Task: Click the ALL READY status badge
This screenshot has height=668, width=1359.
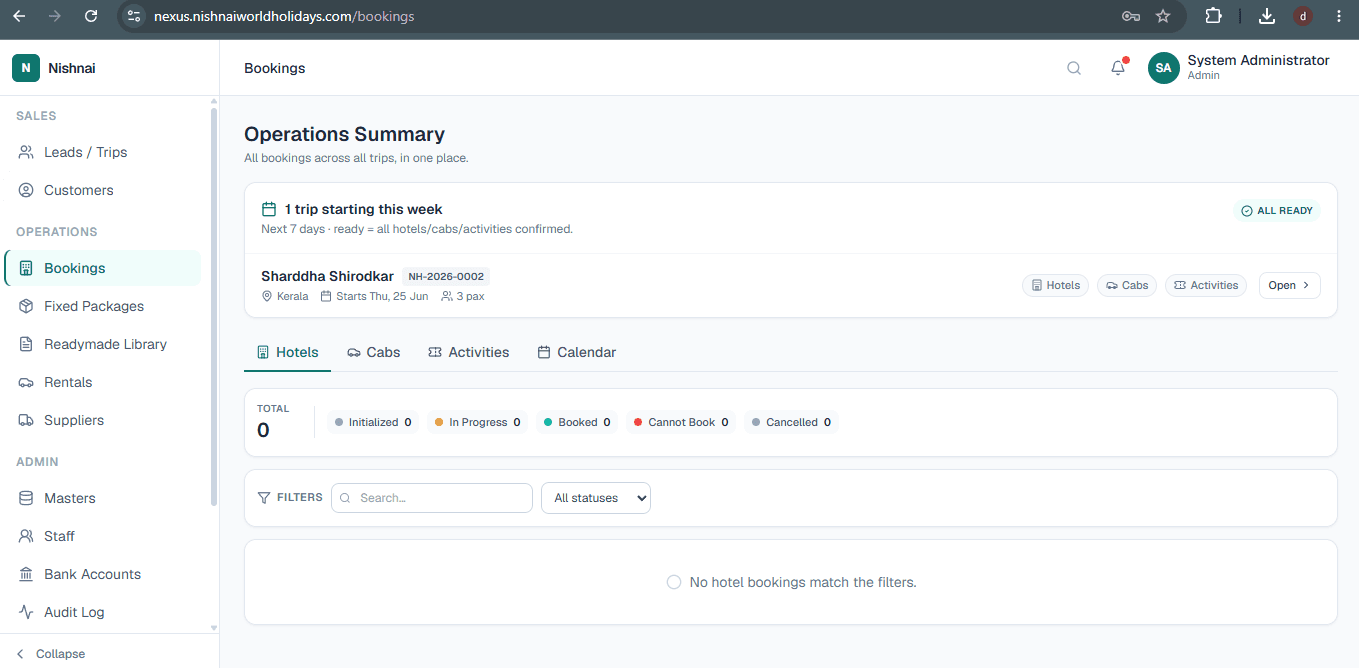Action: pos(1277,211)
